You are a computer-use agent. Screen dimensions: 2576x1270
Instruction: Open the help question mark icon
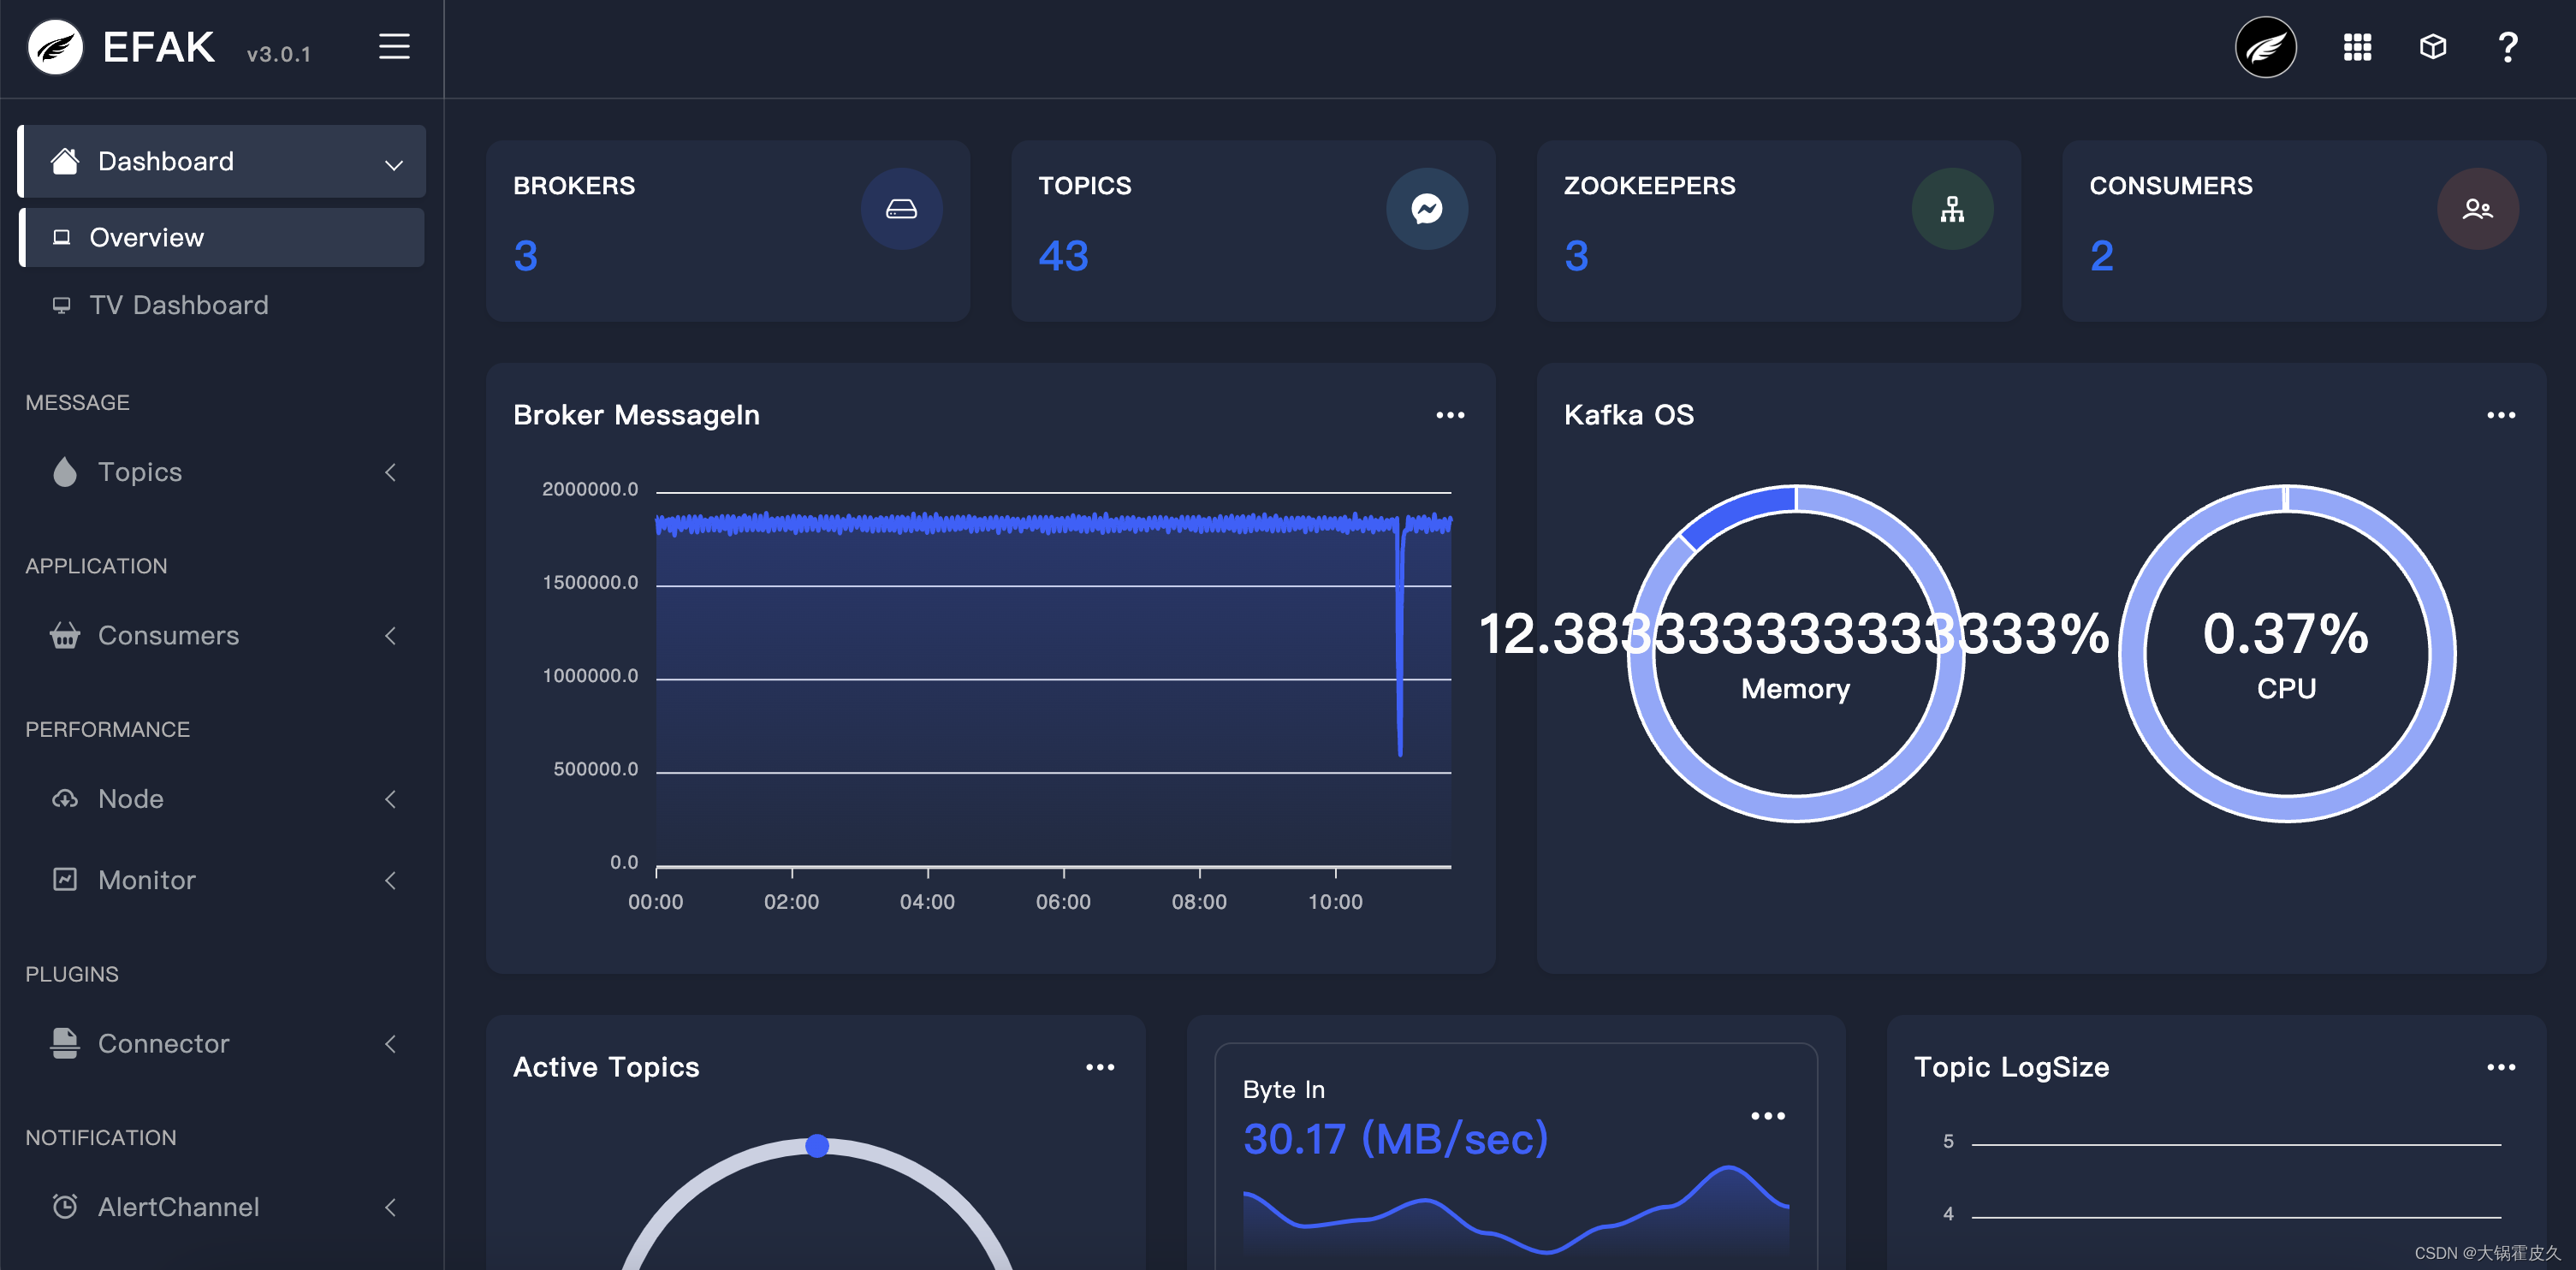(x=2507, y=47)
